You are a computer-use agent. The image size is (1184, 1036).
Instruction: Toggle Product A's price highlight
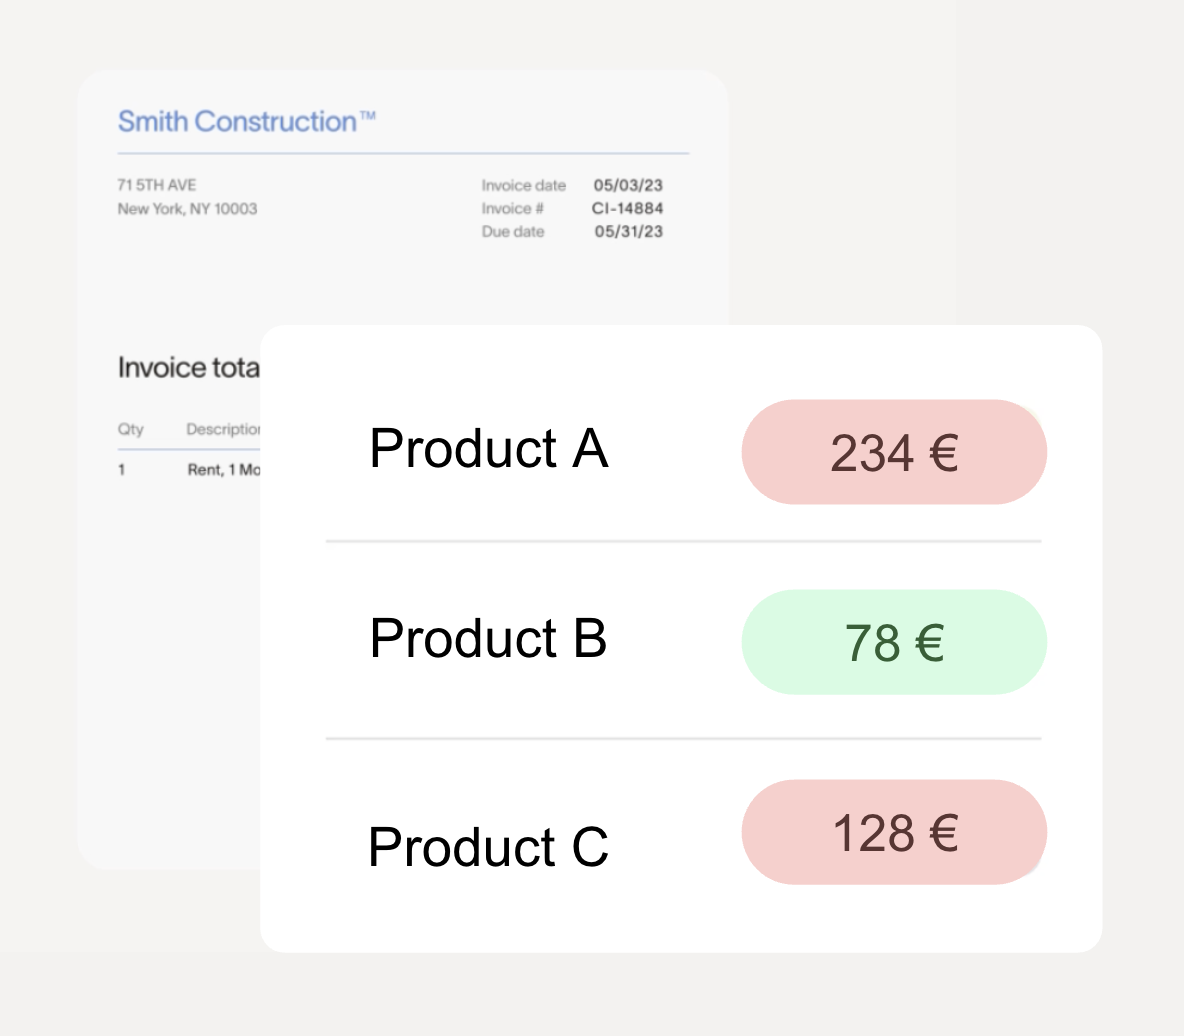coord(893,451)
